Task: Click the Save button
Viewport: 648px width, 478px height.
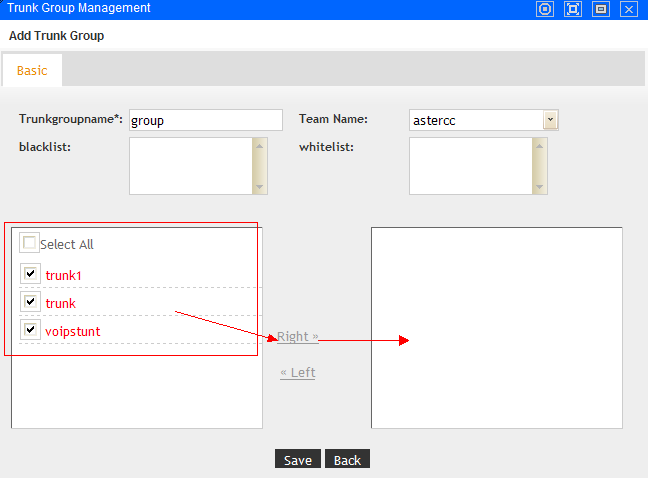Action: (x=297, y=460)
